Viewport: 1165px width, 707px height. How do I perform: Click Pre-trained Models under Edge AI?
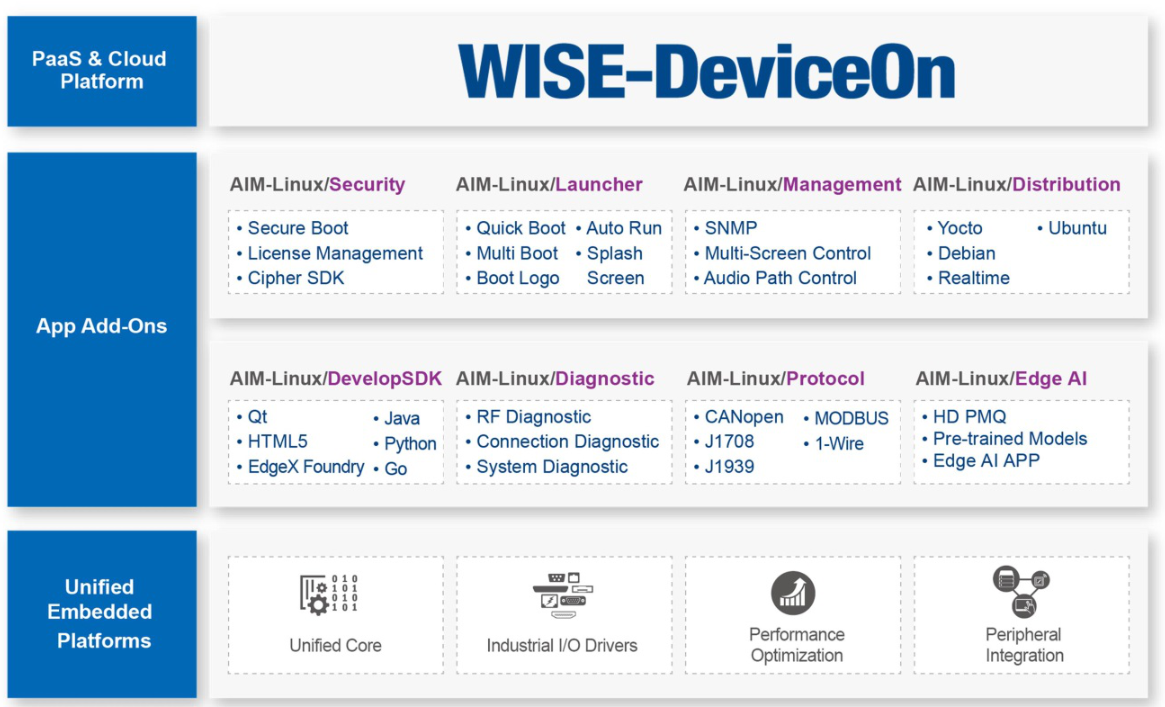point(1009,438)
